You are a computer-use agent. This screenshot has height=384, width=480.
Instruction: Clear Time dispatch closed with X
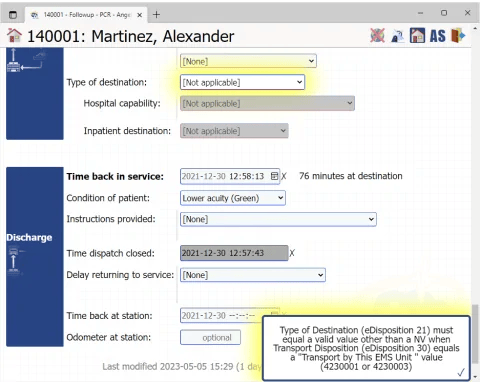292,253
